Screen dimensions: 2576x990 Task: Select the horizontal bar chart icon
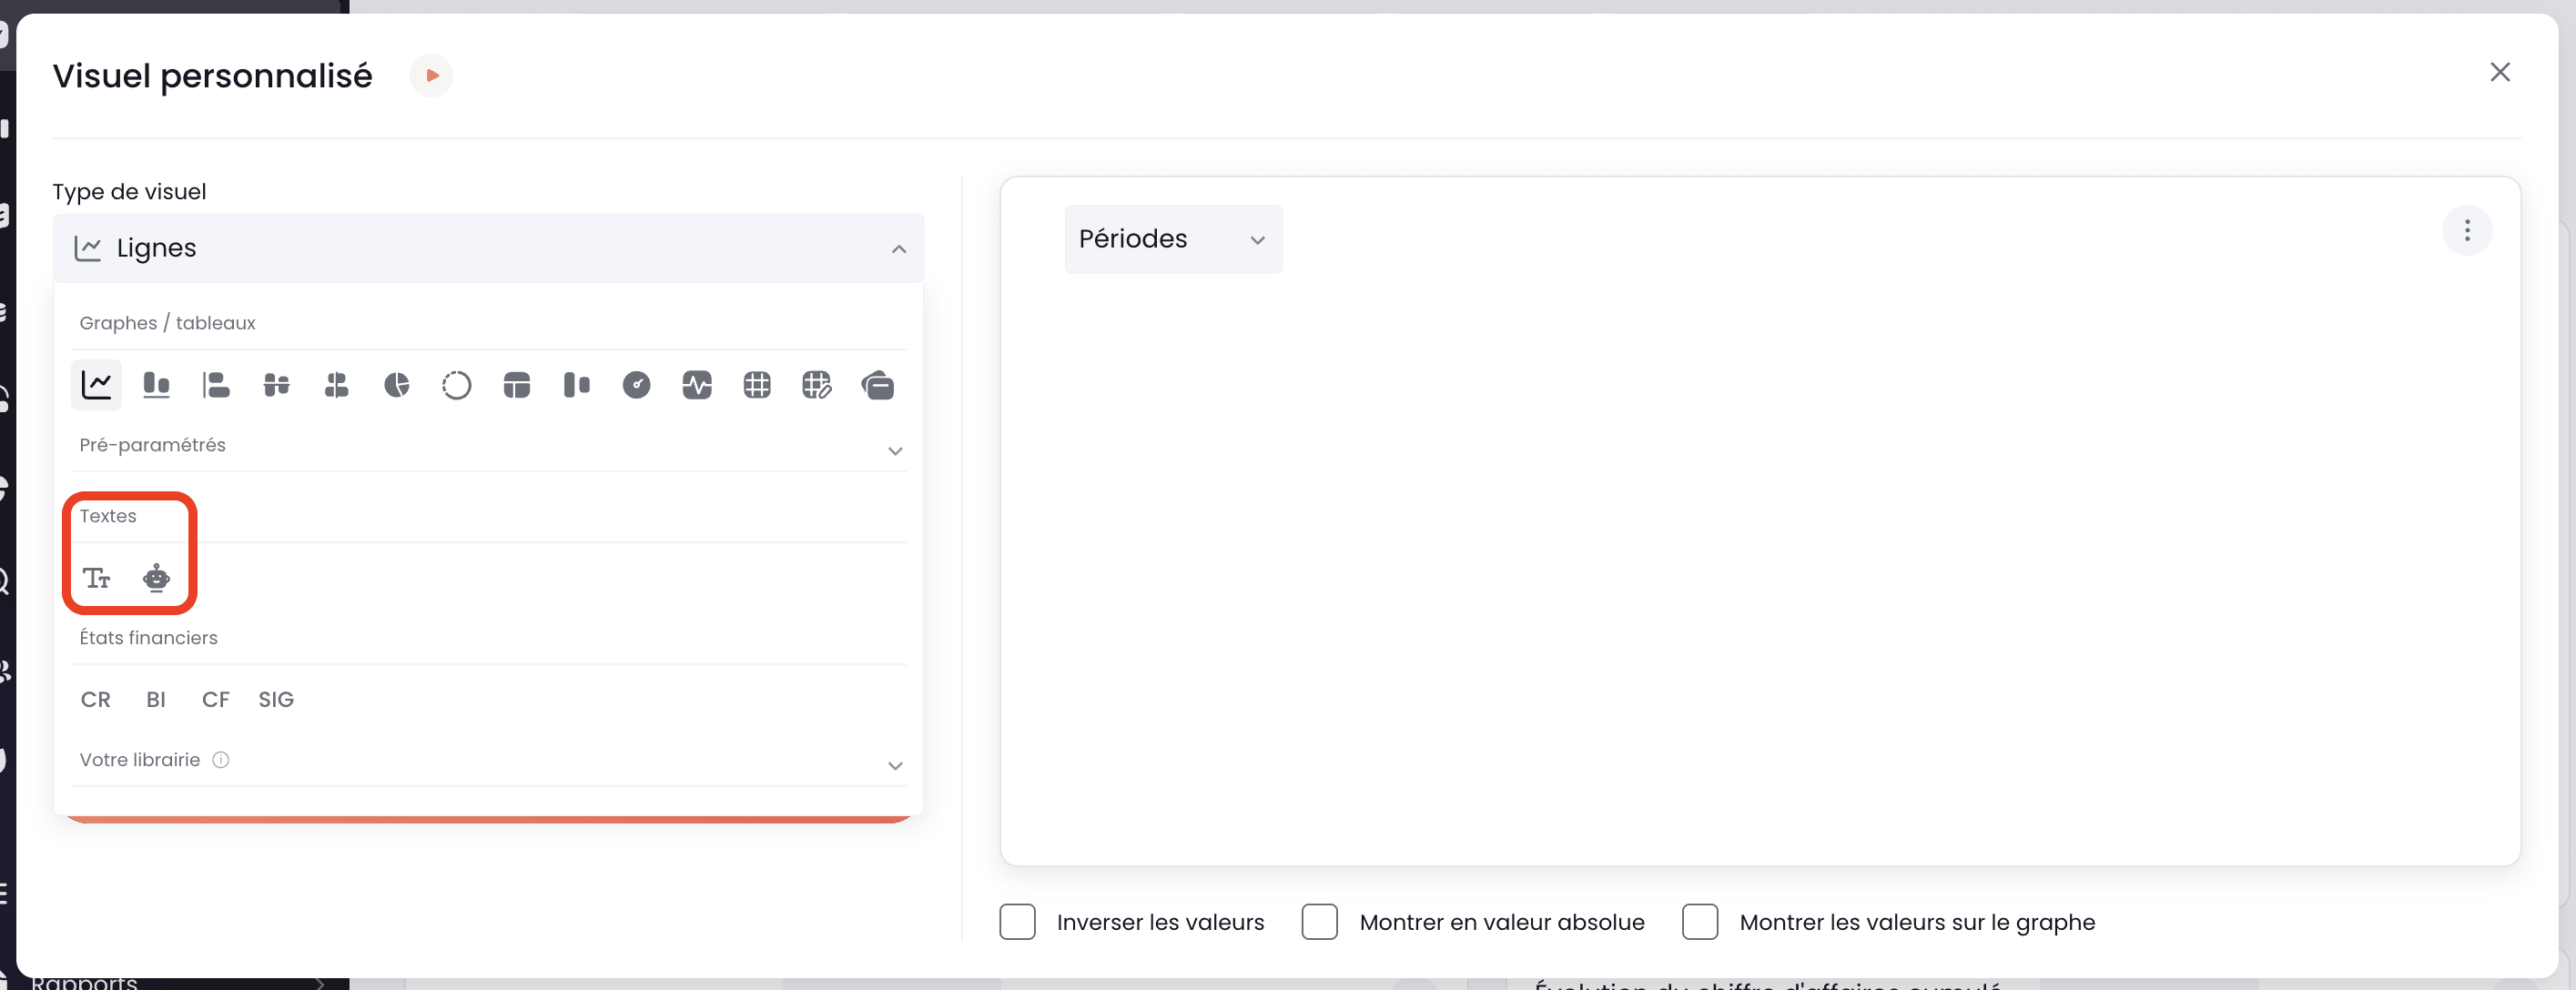[216, 385]
